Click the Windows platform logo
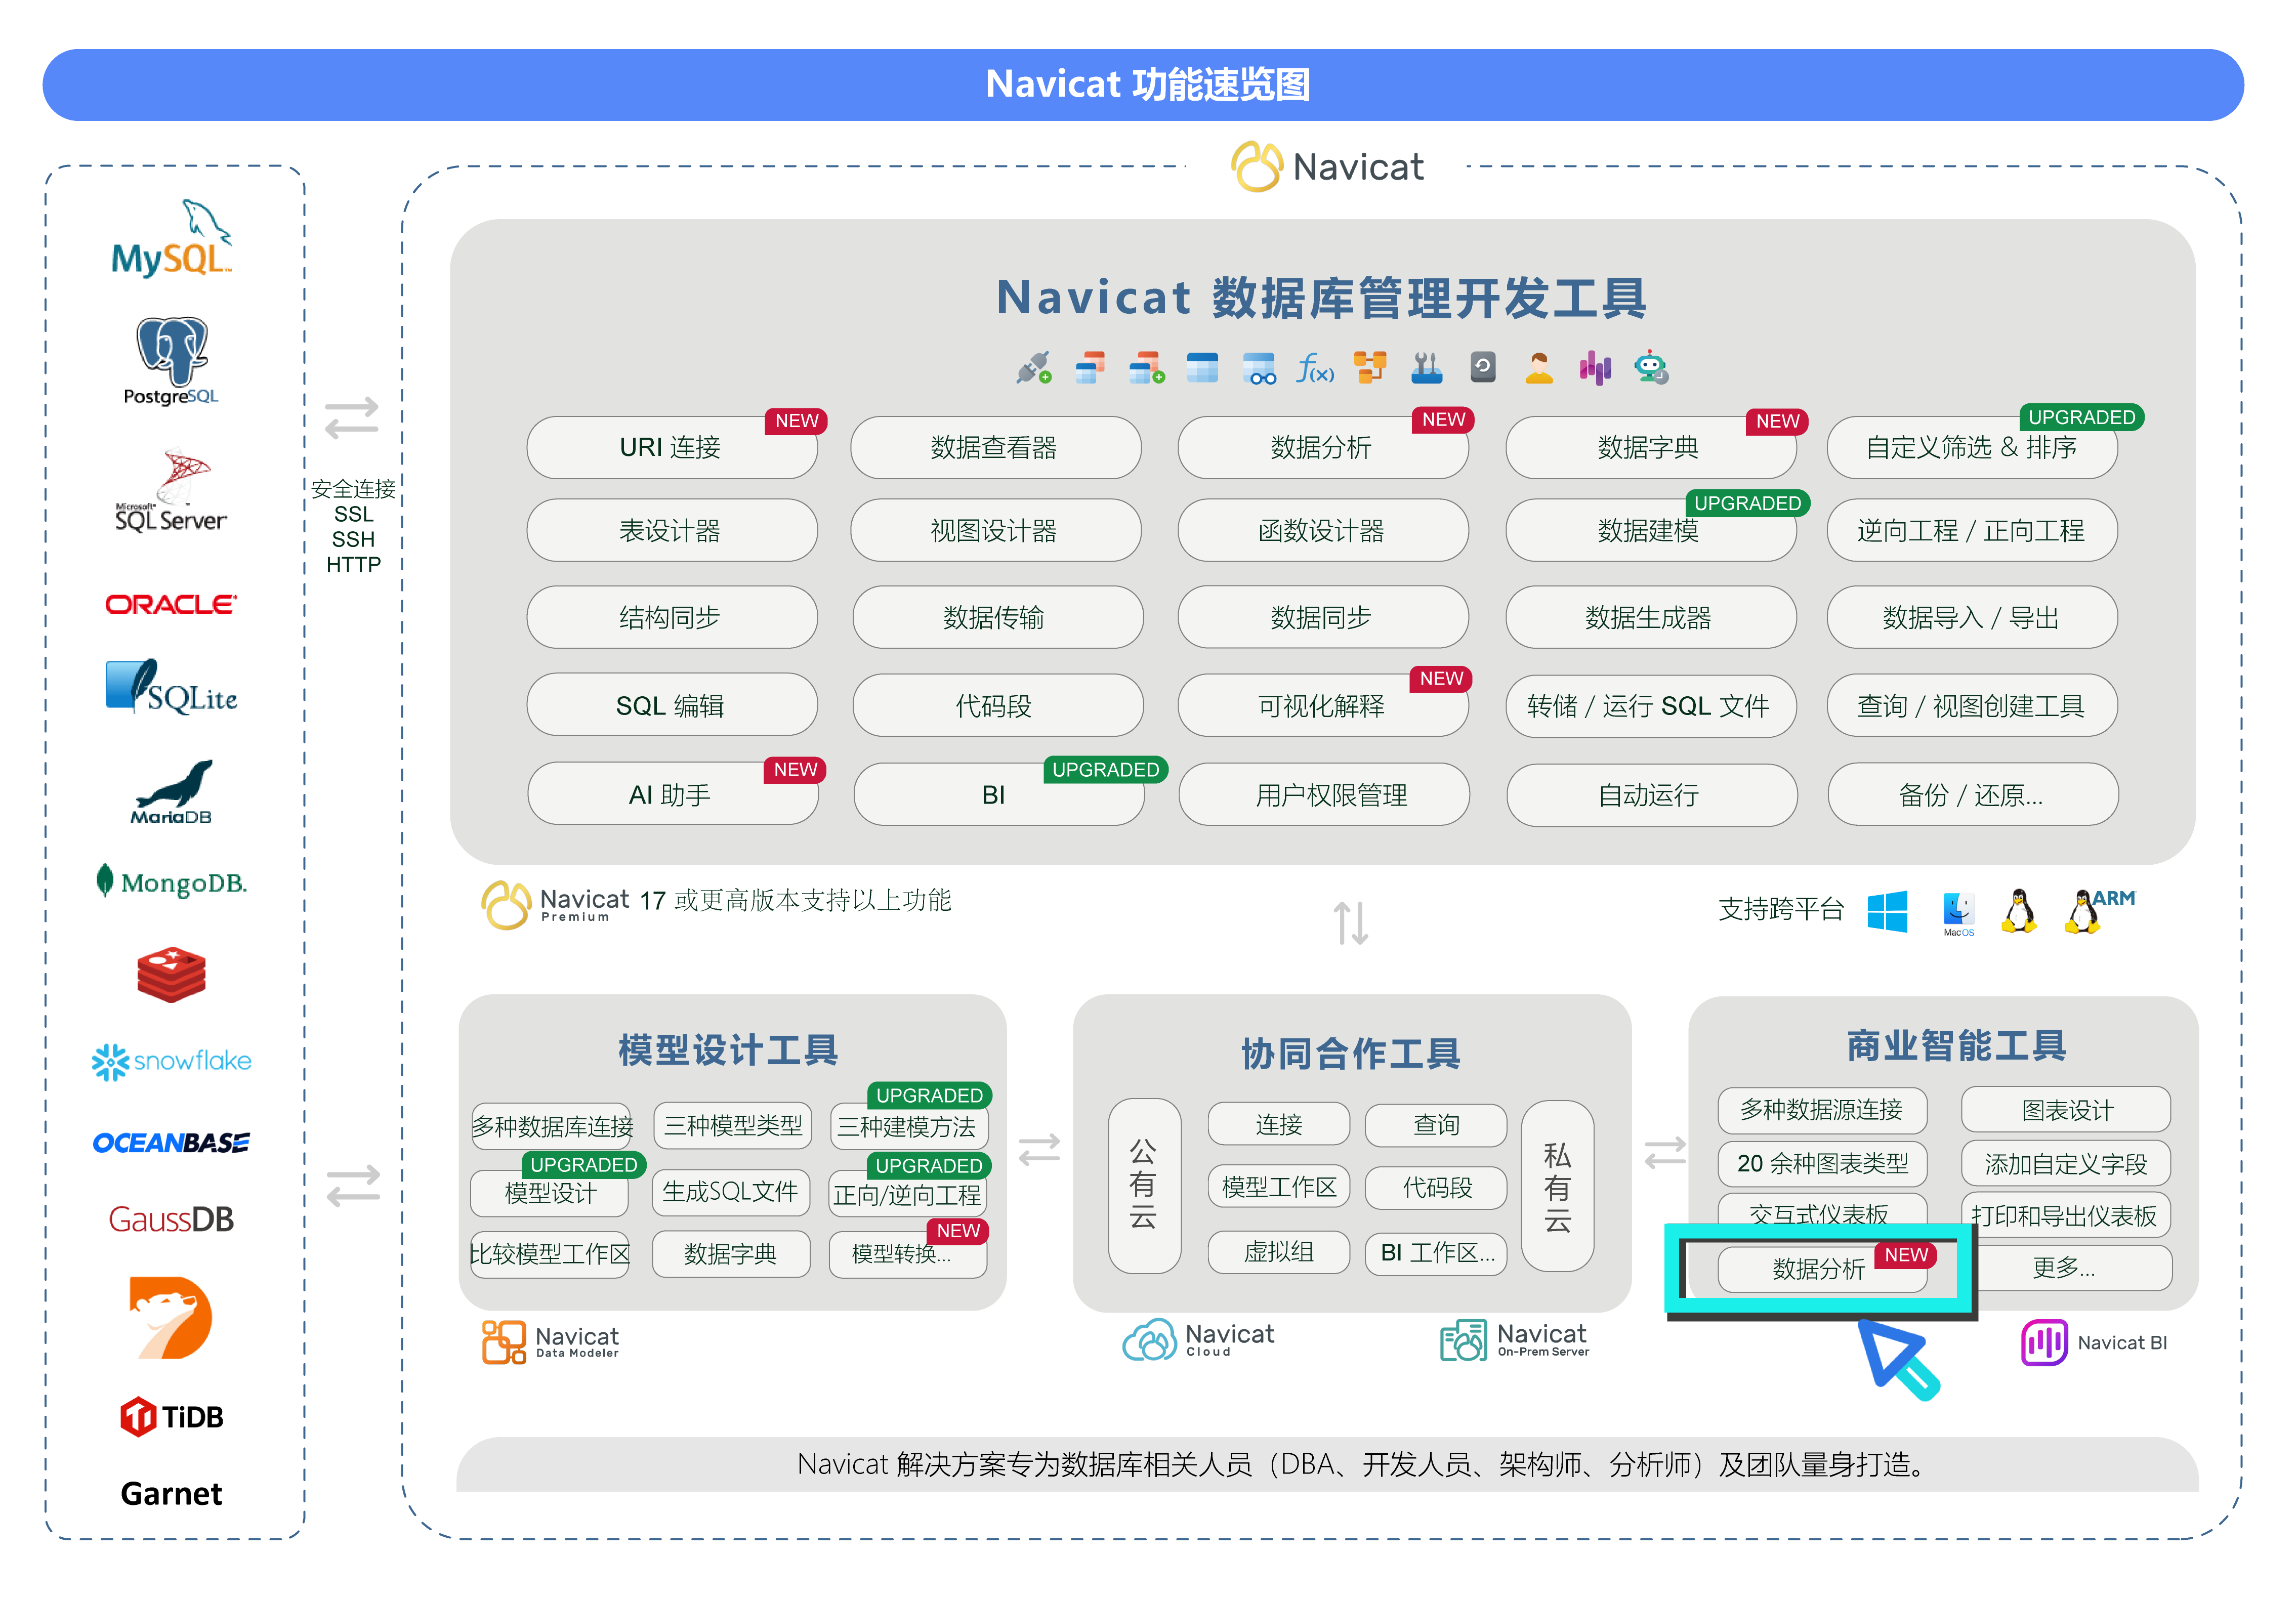The image size is (2296, 1600). click(1887, 911)
